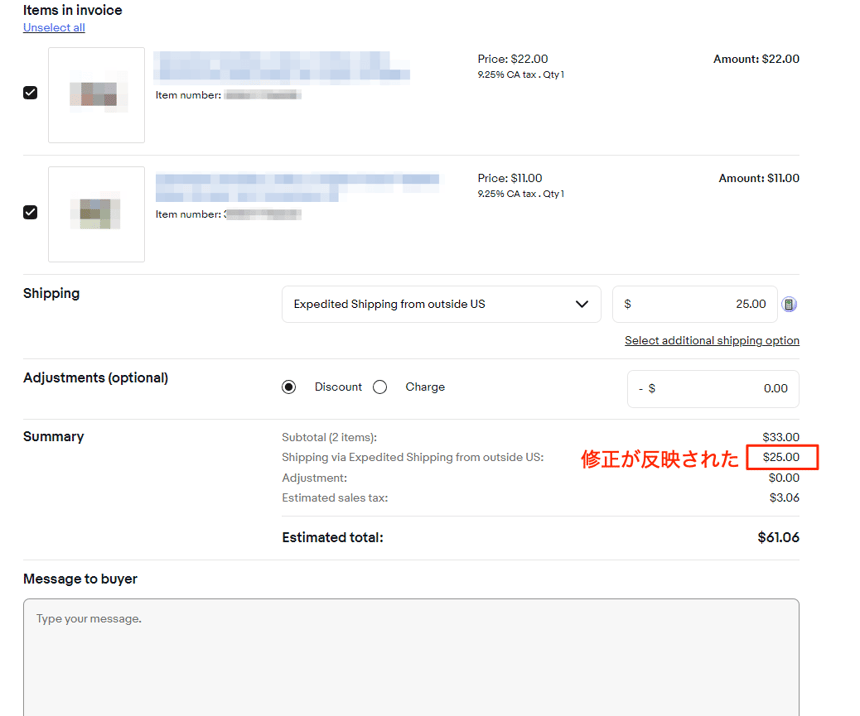Open the shipping cost calculator icon

point(789,305)
